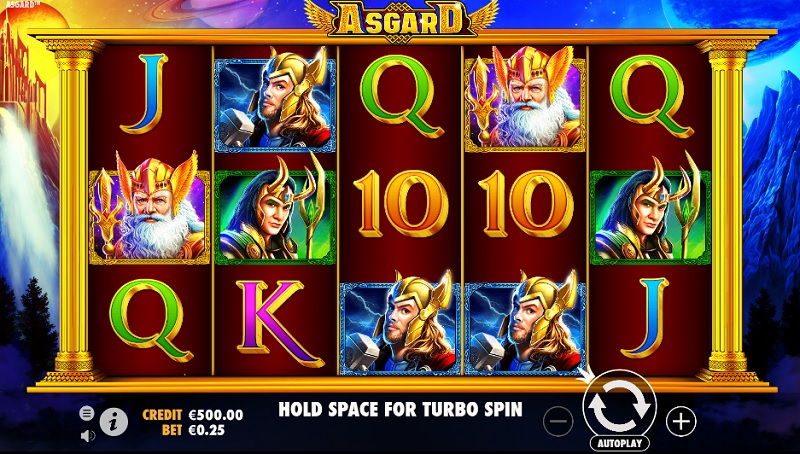Increase bet with the plus button
800x454 pixels.
(681, 421)
